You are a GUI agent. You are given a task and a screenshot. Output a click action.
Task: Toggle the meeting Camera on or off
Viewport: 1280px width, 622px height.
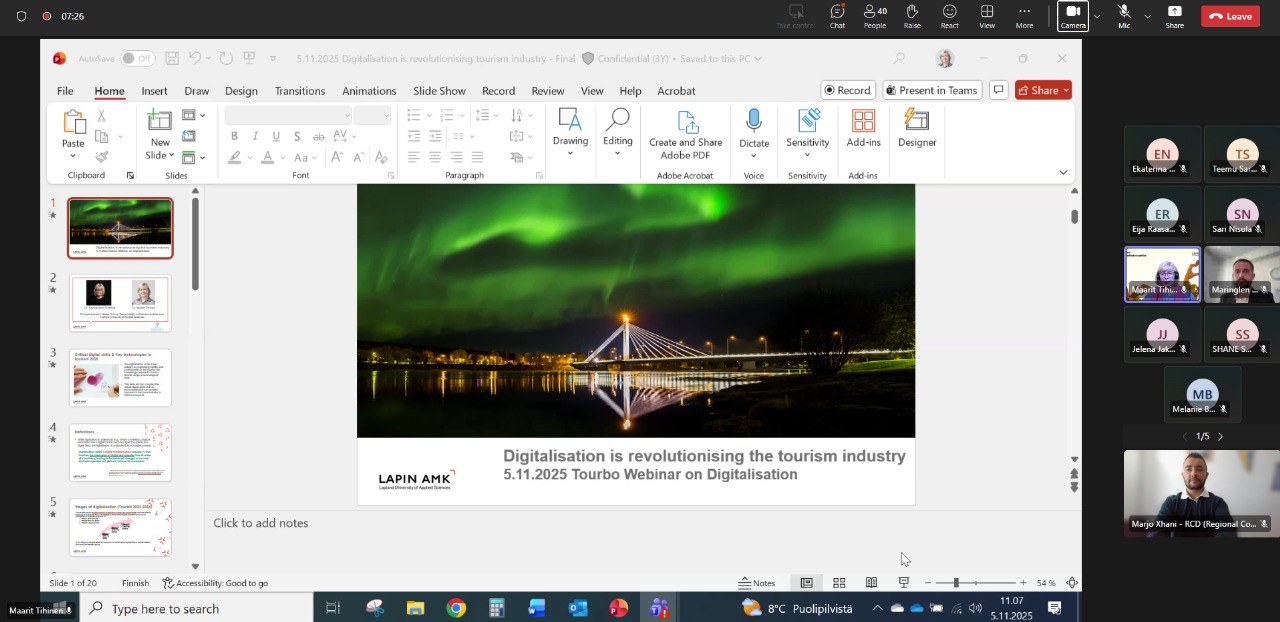click(x=1073, y=15)
